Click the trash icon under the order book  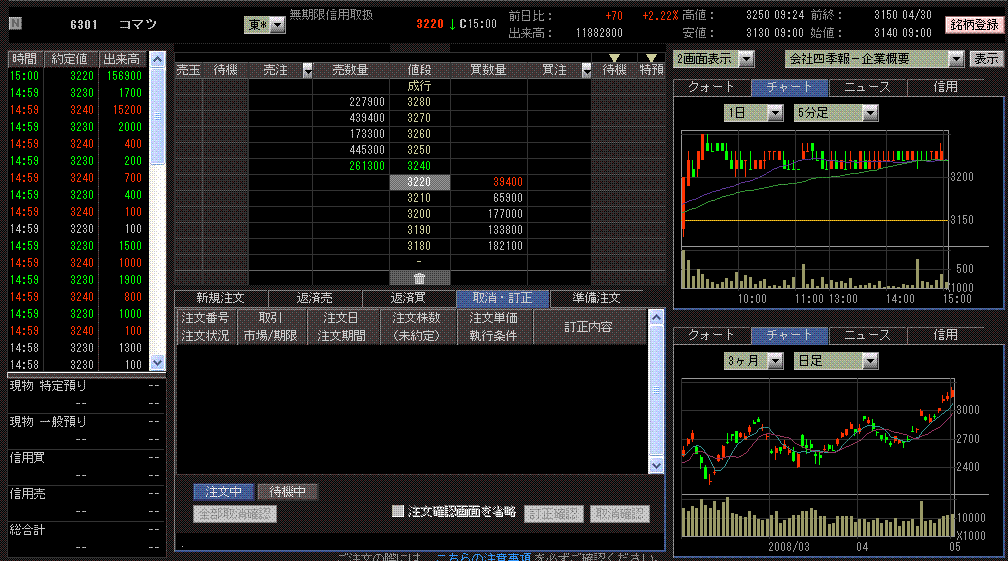[419, 278]
